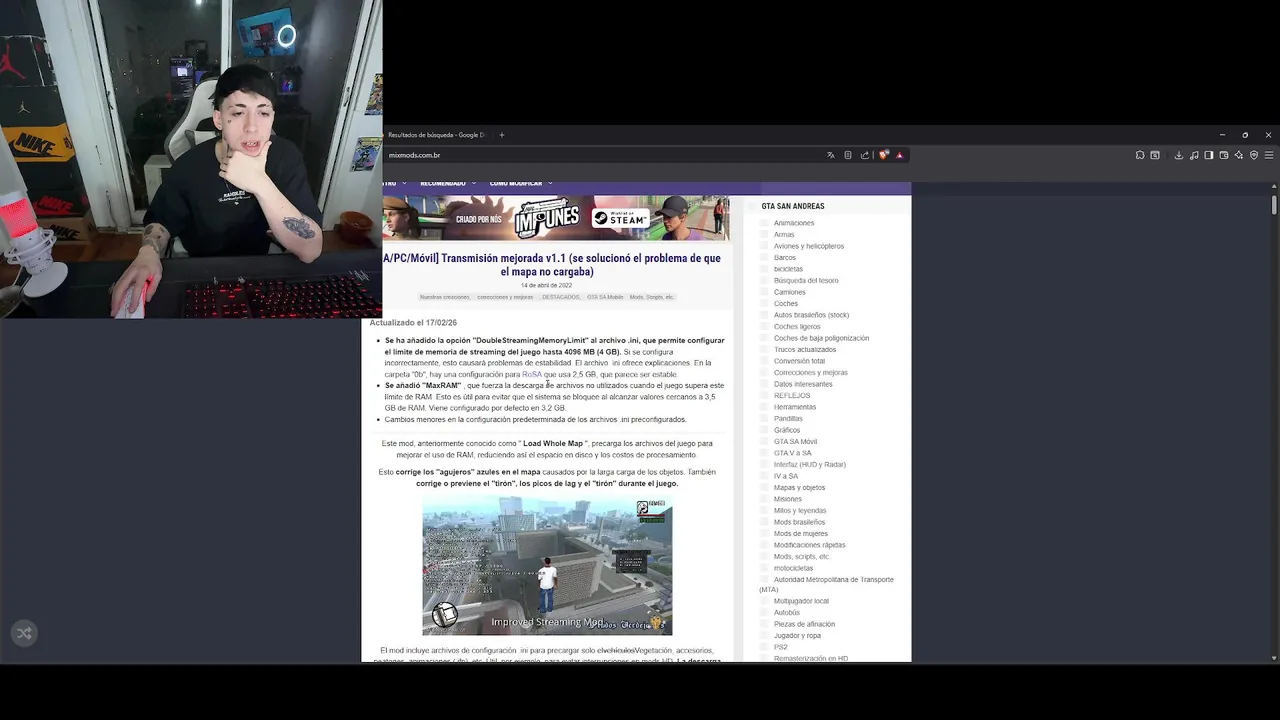This screenshot has height=720, width=1280.
Task: Open the Brave Wallet icon
Action: [1224, 155]
